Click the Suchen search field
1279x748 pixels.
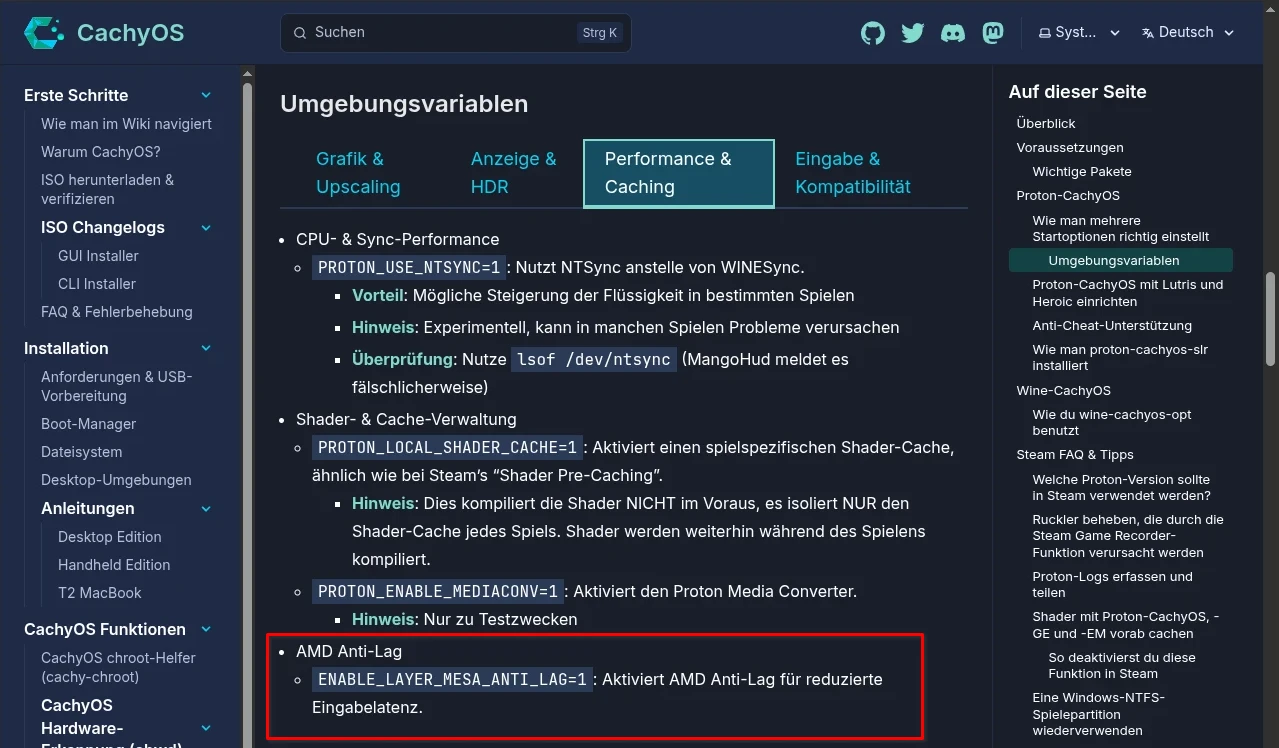coord(455,33)
